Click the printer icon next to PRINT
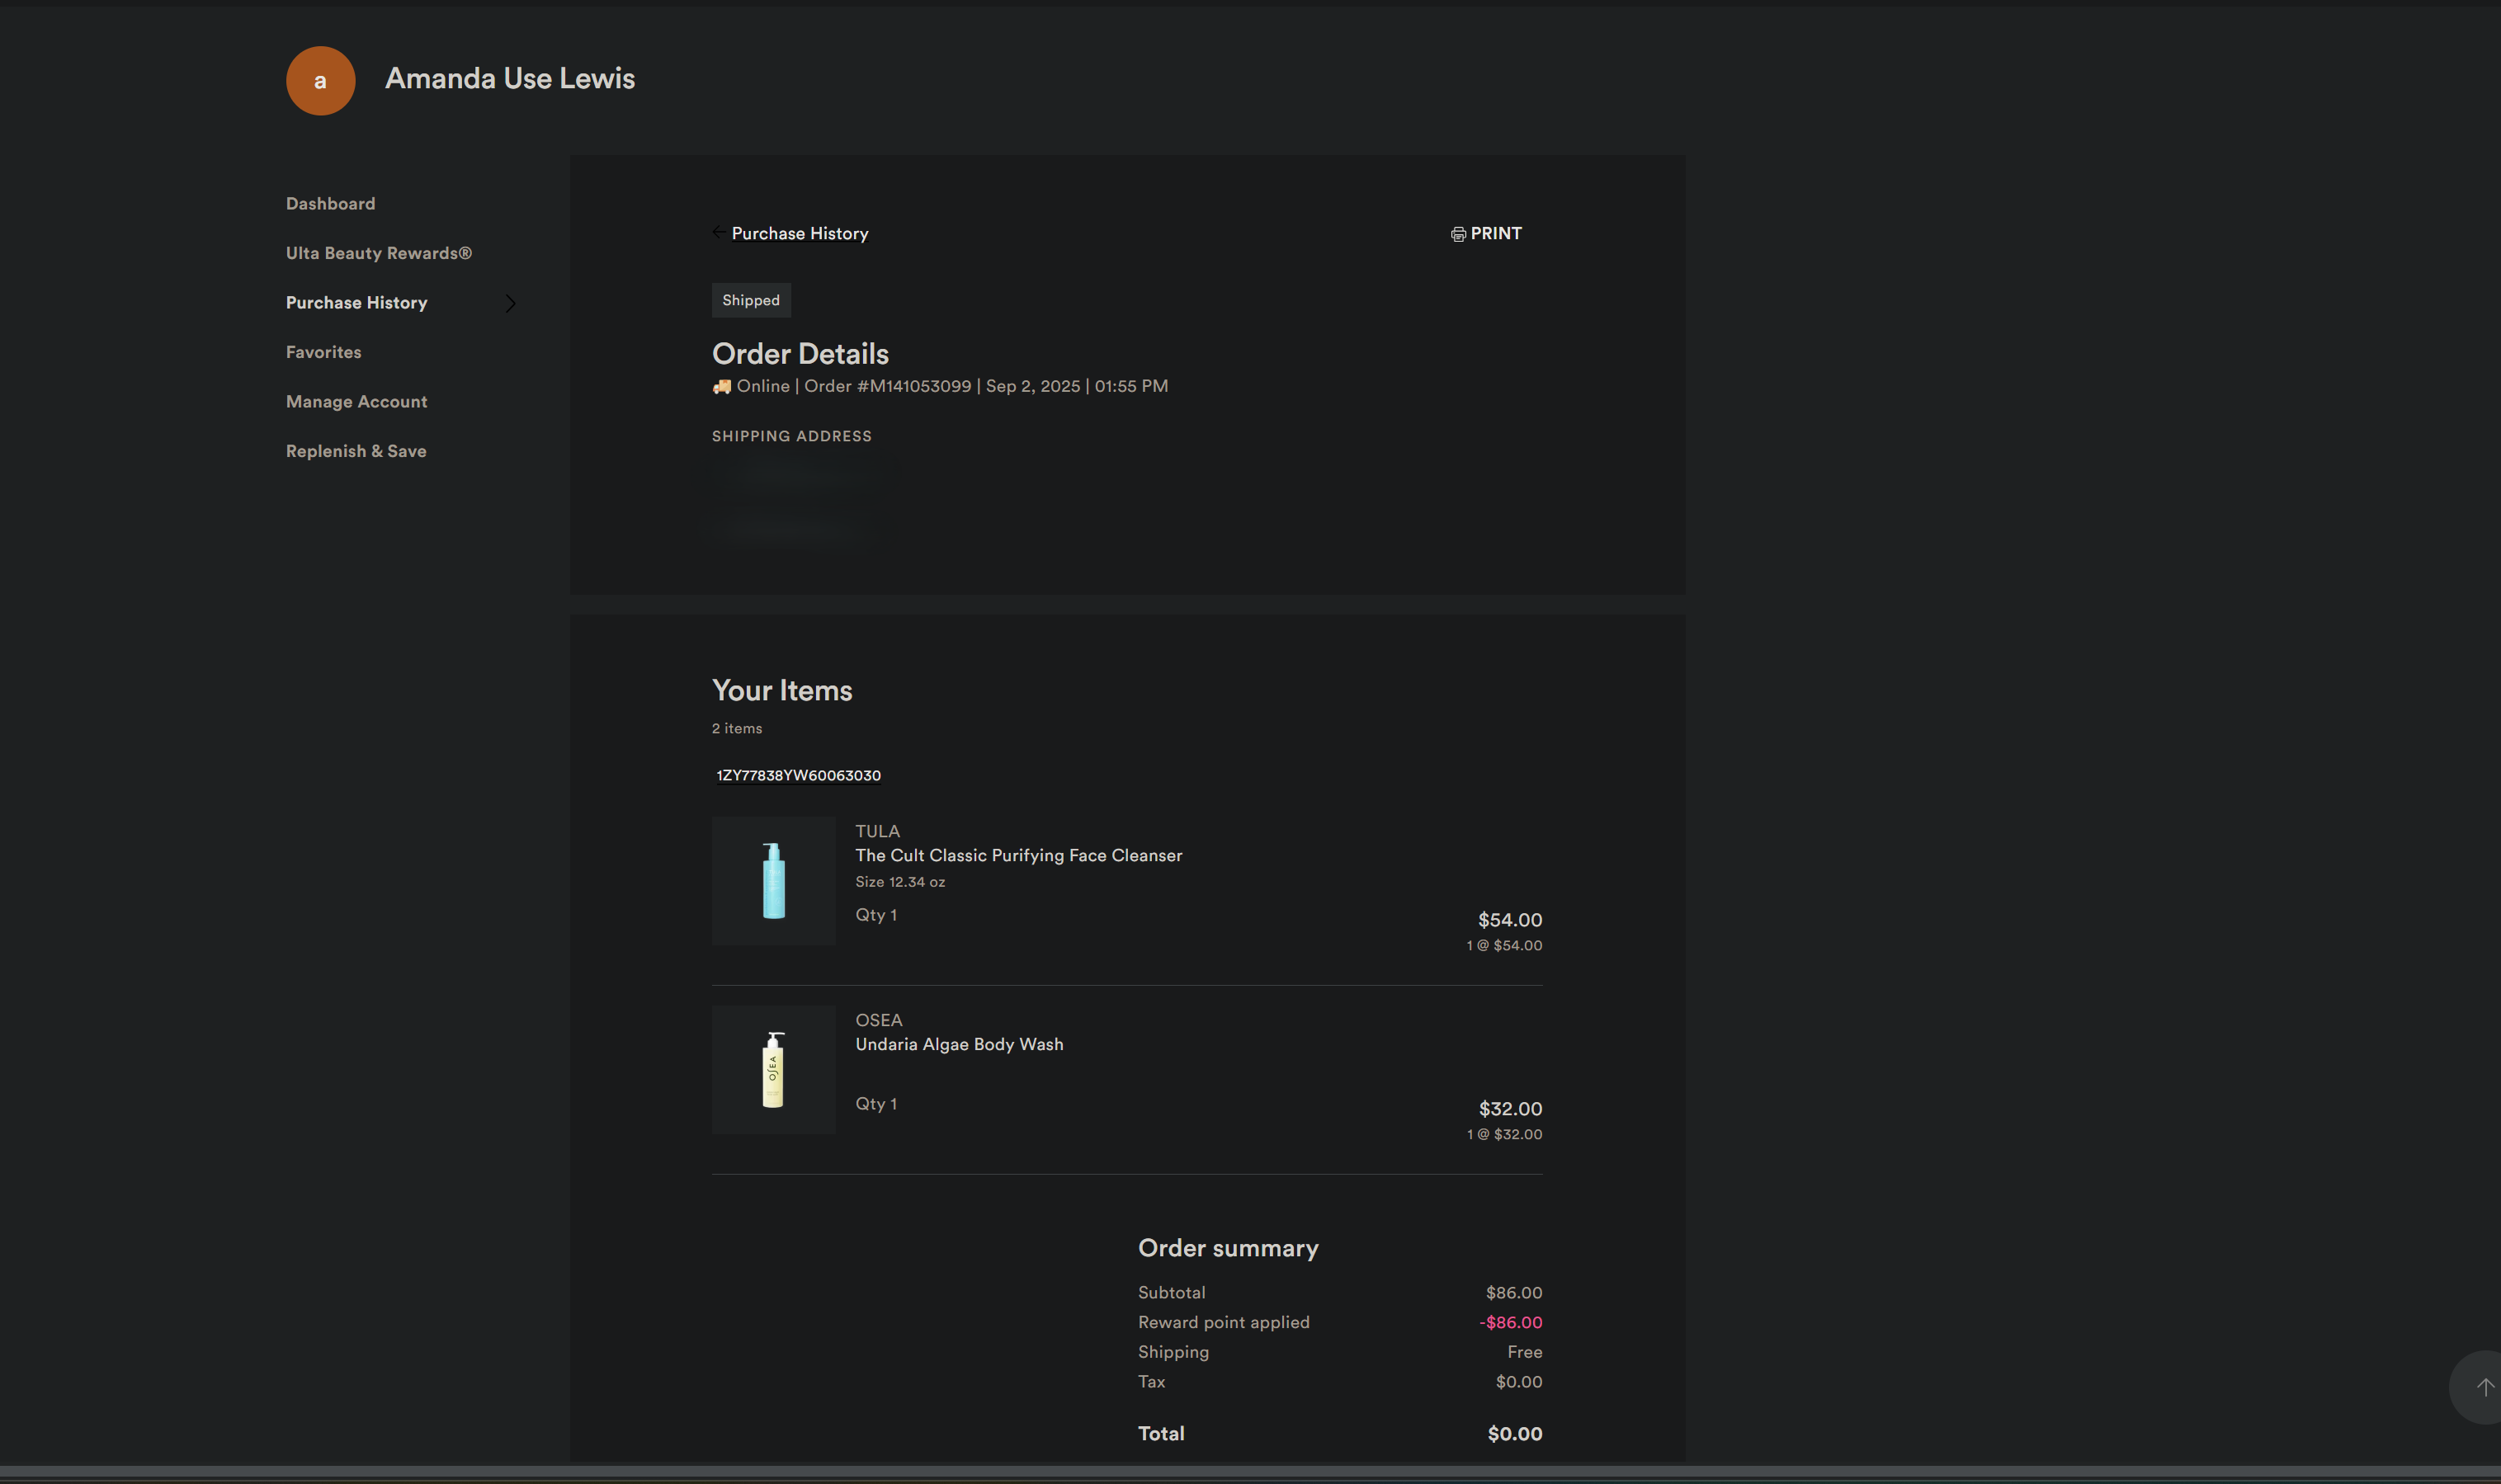Viewport: 2501px width, 1484px height. pyautogui.click(x=1458, y=234)
